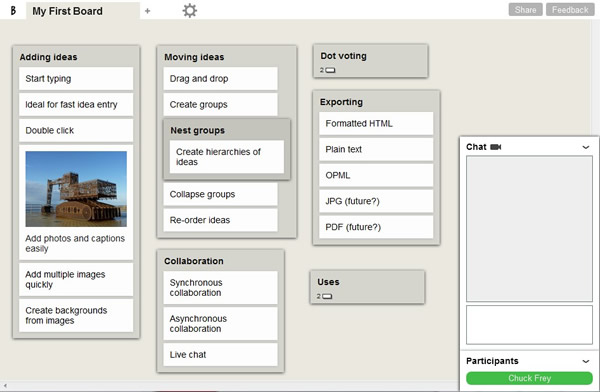The image size is (600, 392).
Task: Select the Collaboration group title
Action: pos(194,261)
